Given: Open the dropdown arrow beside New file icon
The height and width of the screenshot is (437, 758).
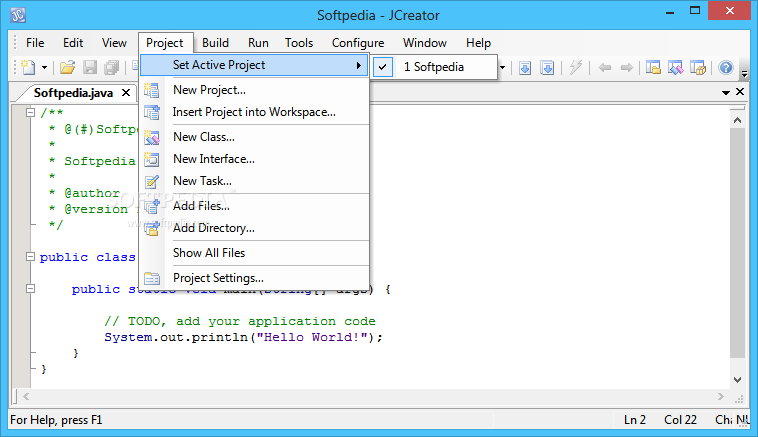Looking at the screenshot, I should tap(44, 67).
